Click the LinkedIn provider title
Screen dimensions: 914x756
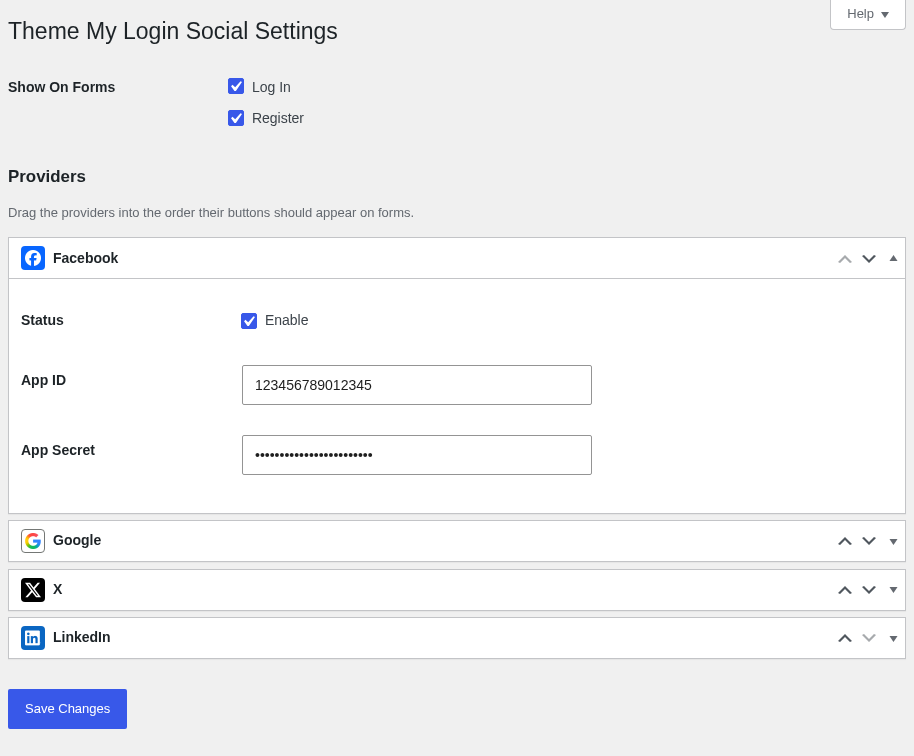[82, 637]
